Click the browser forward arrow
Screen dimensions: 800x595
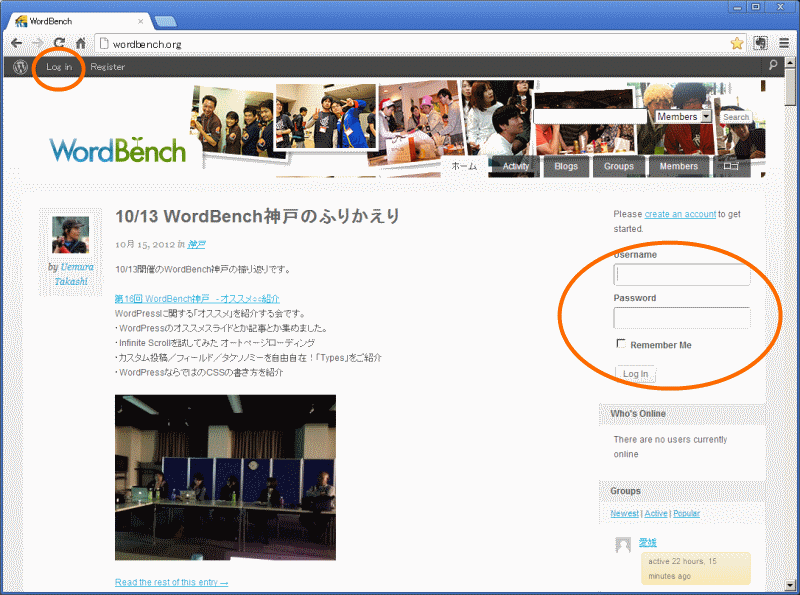point(38,43)
